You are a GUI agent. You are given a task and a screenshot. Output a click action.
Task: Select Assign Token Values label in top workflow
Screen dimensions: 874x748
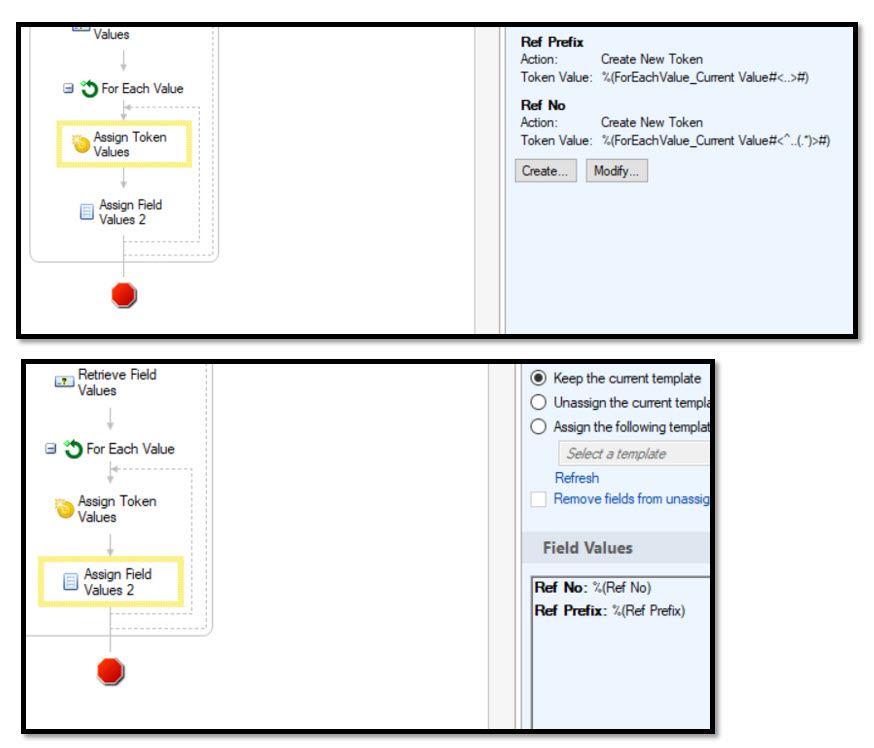click(130, 144)
